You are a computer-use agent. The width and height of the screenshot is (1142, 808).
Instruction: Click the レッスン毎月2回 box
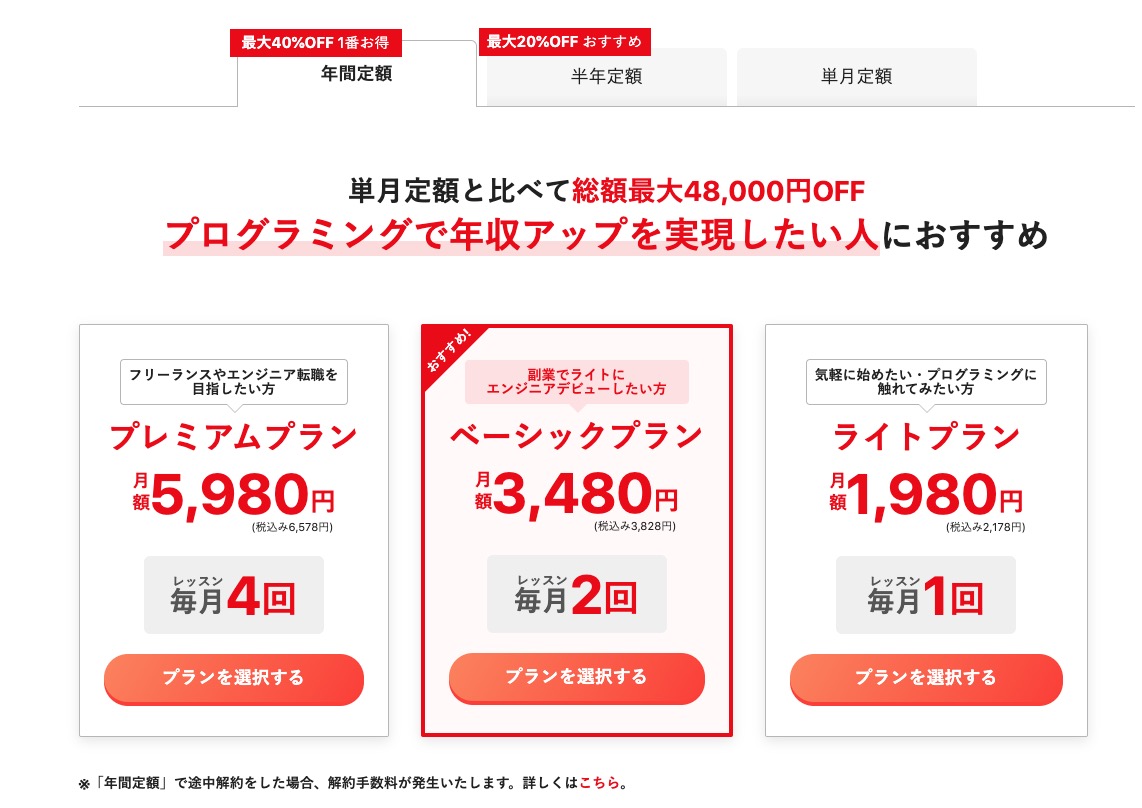coord(577,594)
